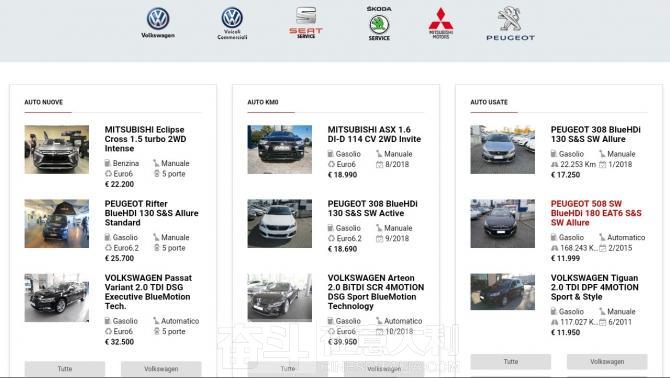Open the Volkswagen Passat Variant thumbnail
The width and height of the screenshot is (670, 378).
[57, 298]
